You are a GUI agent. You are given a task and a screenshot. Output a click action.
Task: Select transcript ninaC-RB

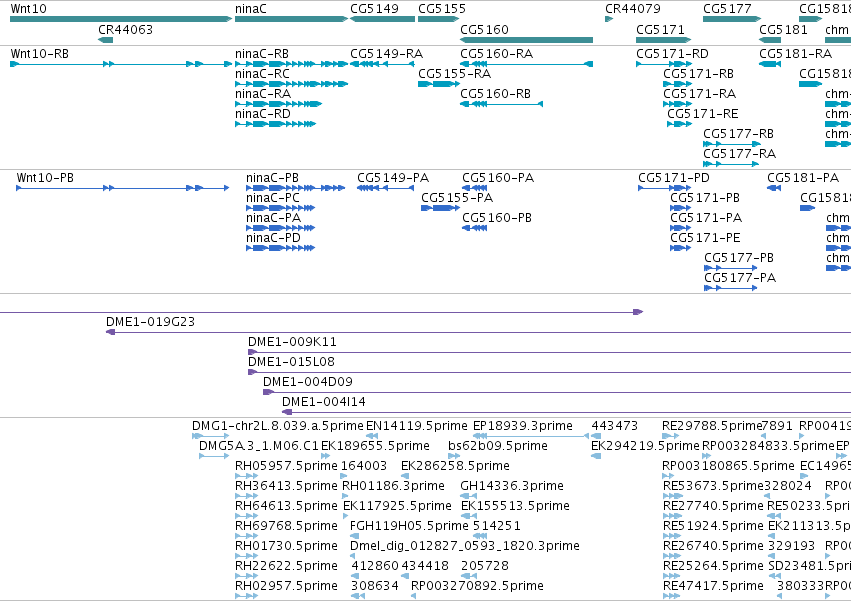[291, 64]
